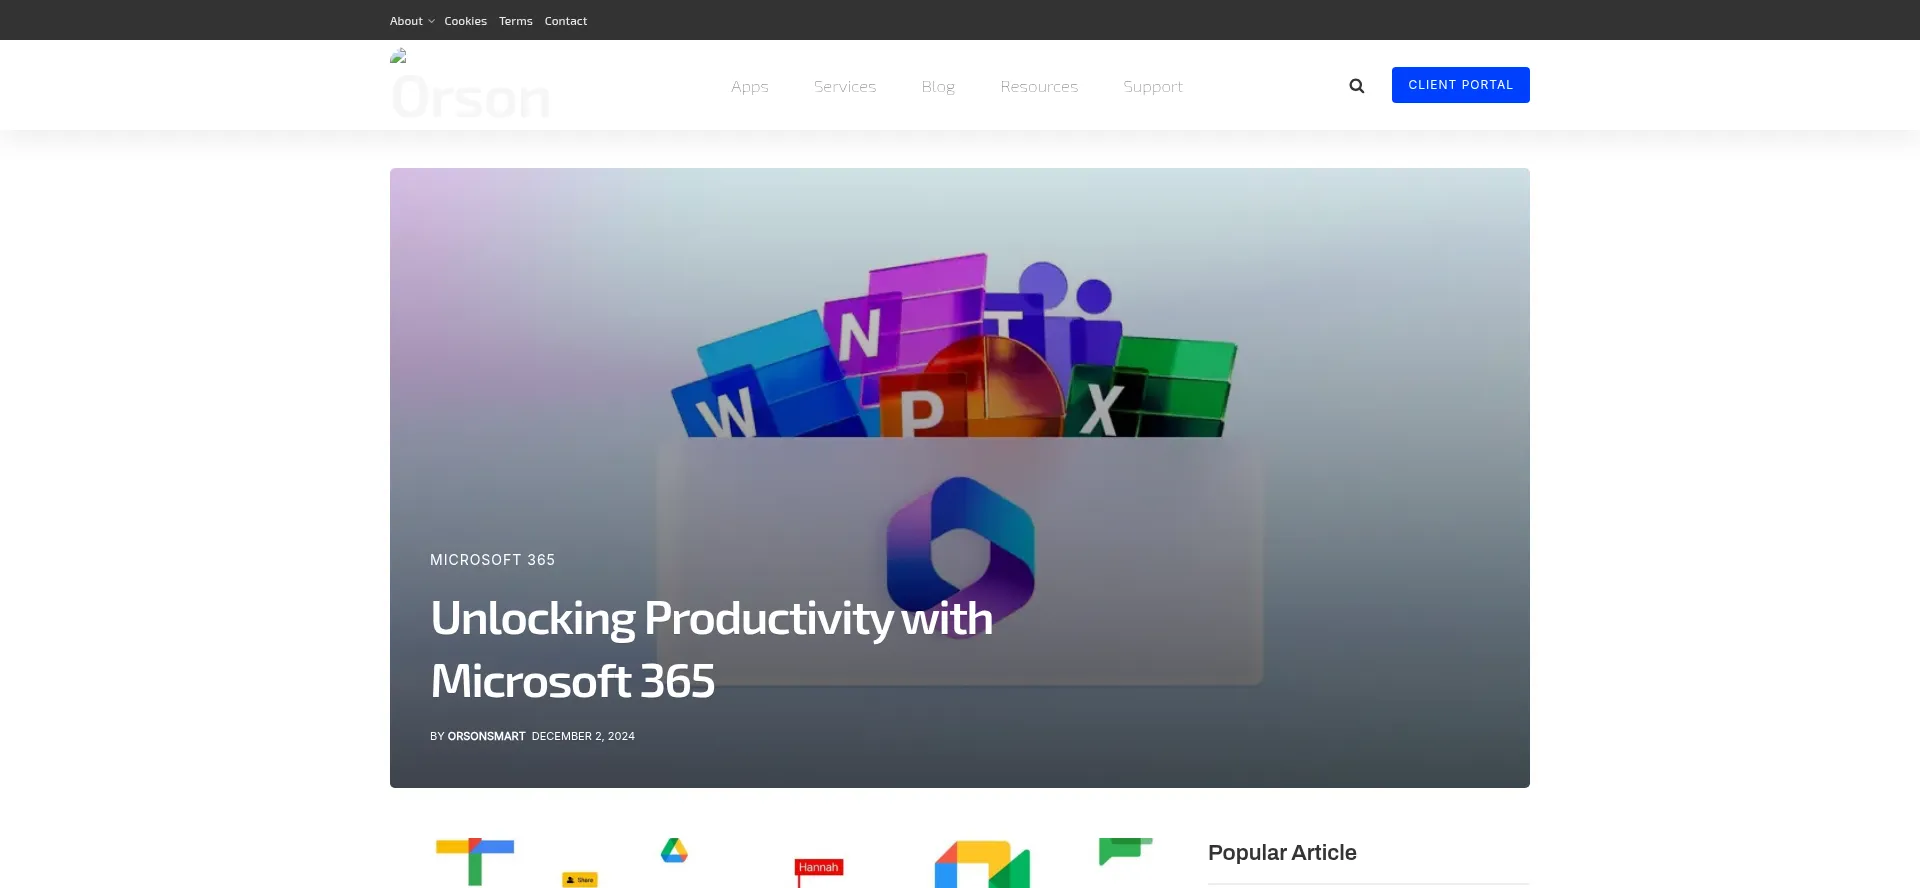Click the green Google Chat bubble icon
Screen dimensions: 1920x888
[x=1124, y=851]
